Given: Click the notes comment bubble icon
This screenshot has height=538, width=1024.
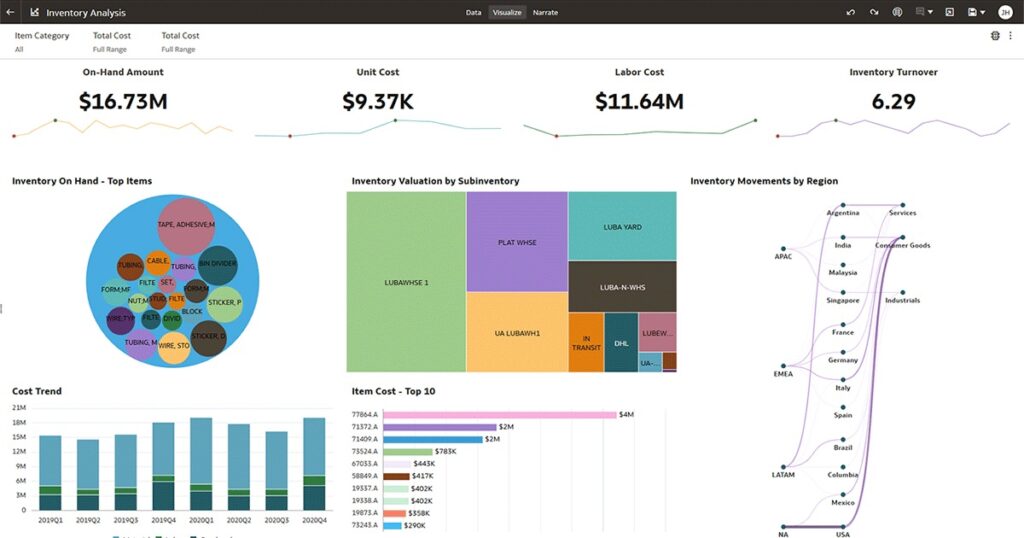Looking at the screenshot, I should 920,12.
